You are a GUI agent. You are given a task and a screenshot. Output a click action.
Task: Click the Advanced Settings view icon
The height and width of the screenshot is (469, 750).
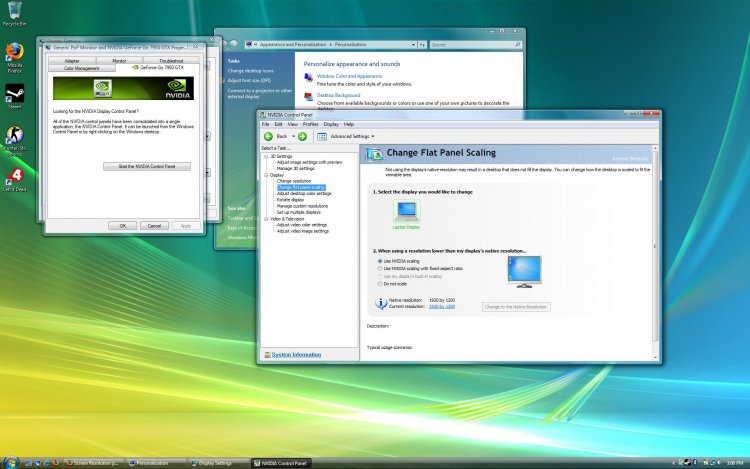pos(322,136)
